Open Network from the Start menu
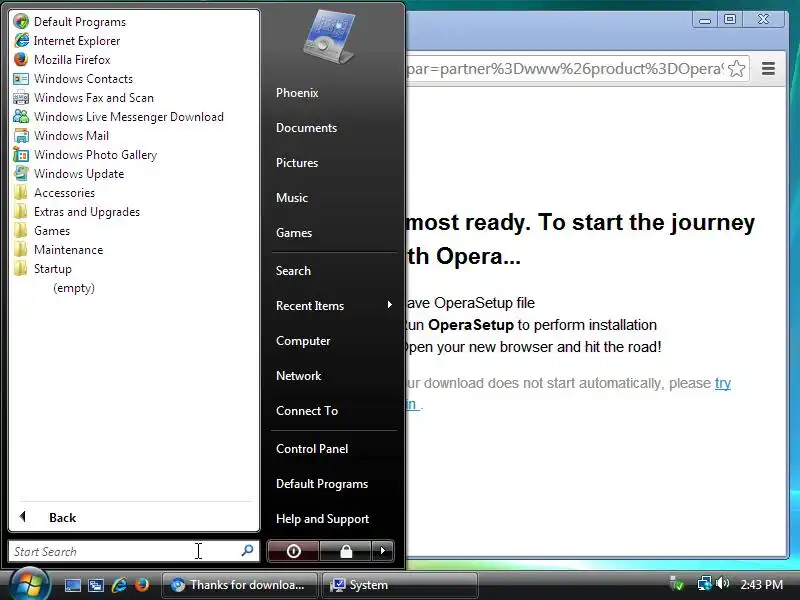The image size is (800, 600). (298, 376)
